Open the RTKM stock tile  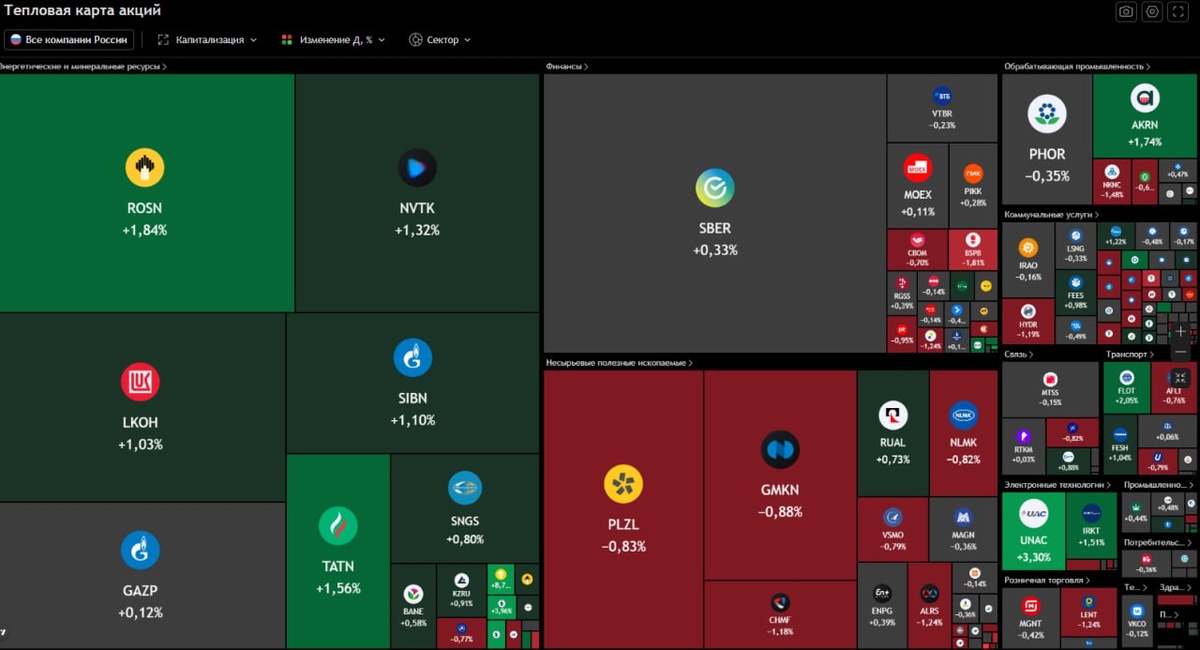pos(1023,447)
